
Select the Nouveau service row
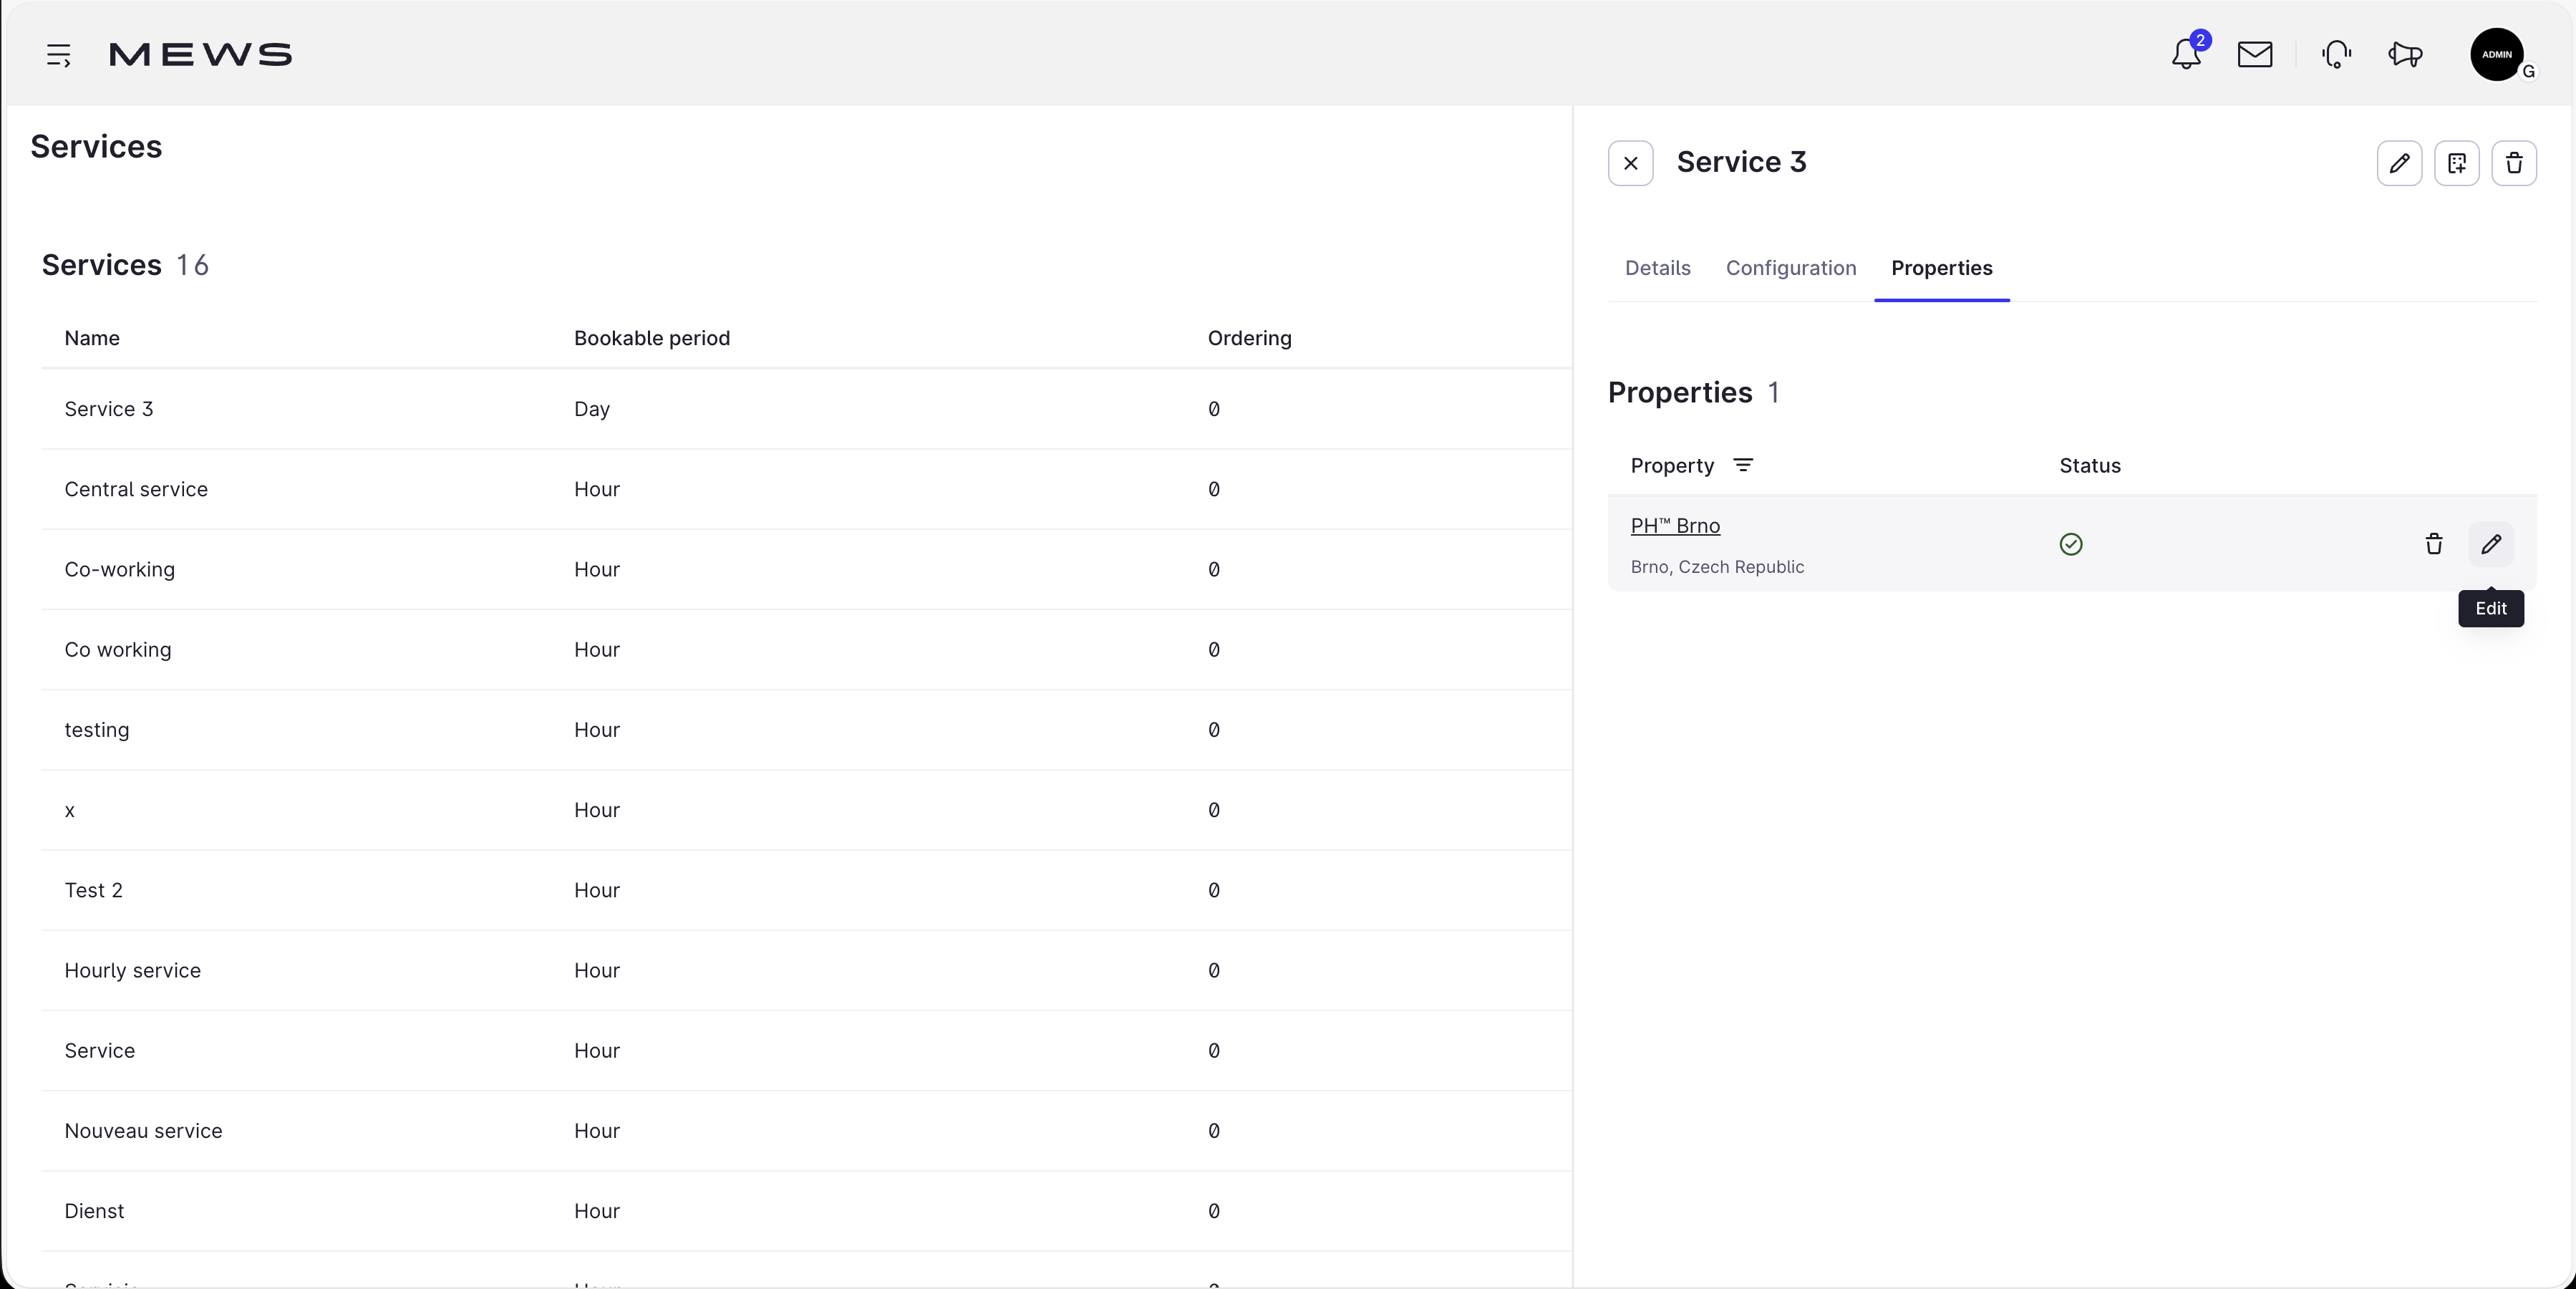click(806, 1131)
